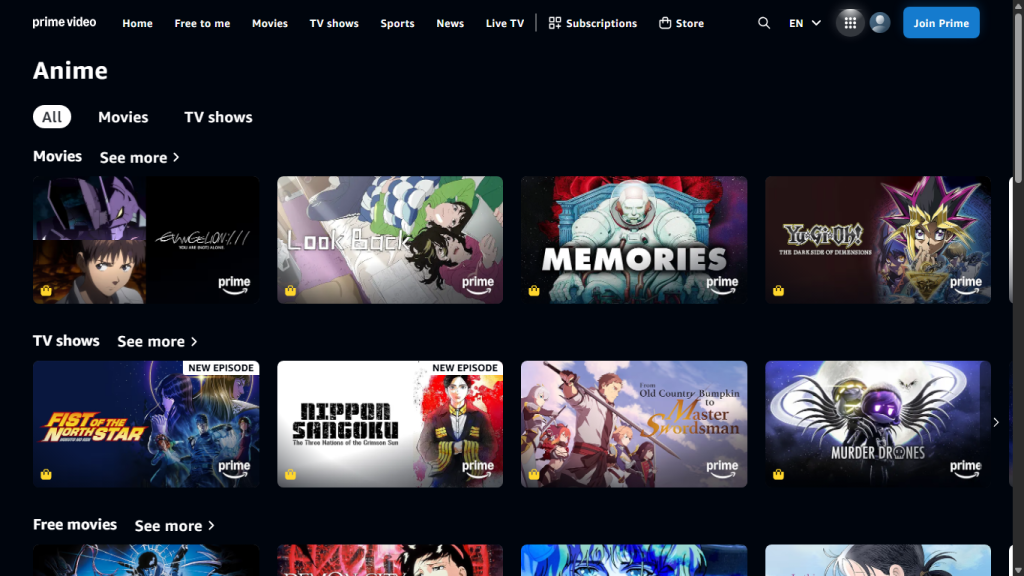The image size is (1024, 576).
Task: Click bag icon on Fist of the North Star
Action: point(46,475)
